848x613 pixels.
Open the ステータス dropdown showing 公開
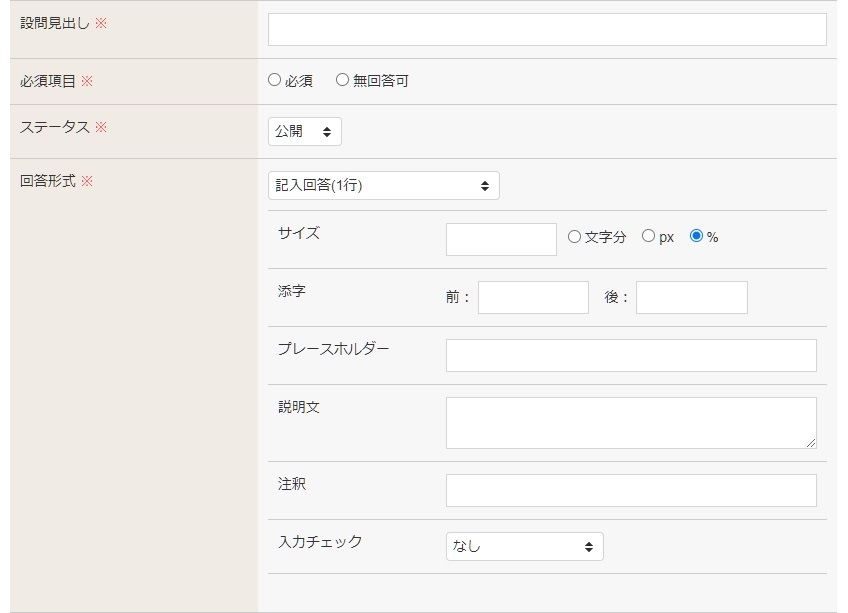(305, 132)
